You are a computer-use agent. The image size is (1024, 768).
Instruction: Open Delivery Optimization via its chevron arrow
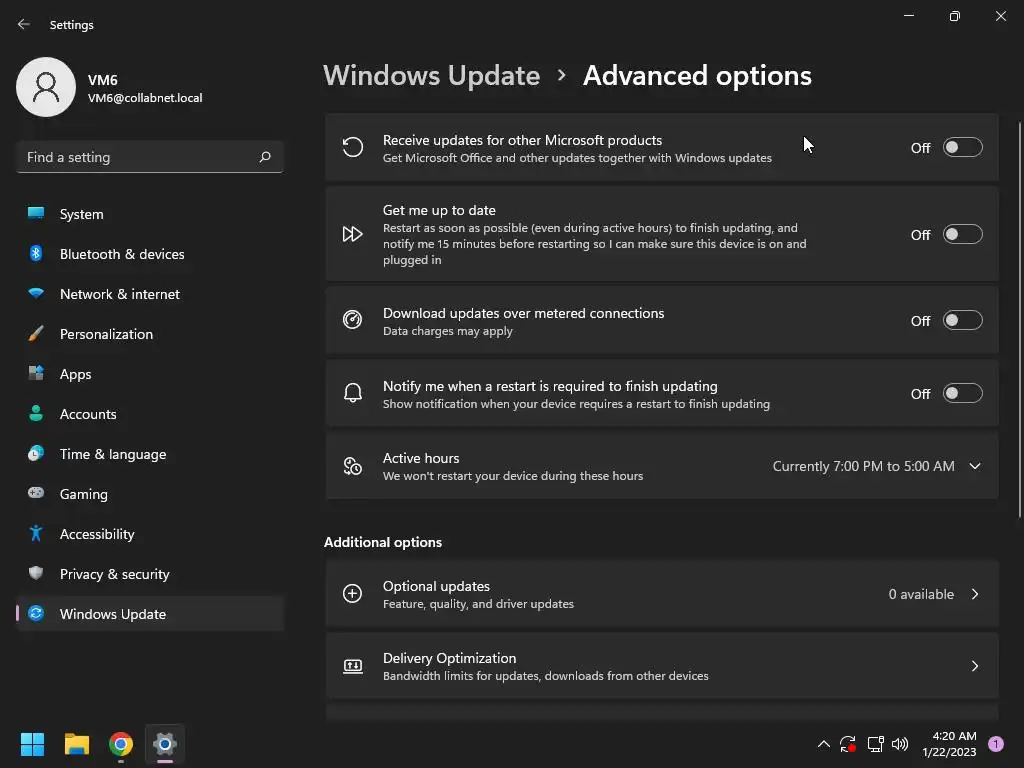[975, 666]
